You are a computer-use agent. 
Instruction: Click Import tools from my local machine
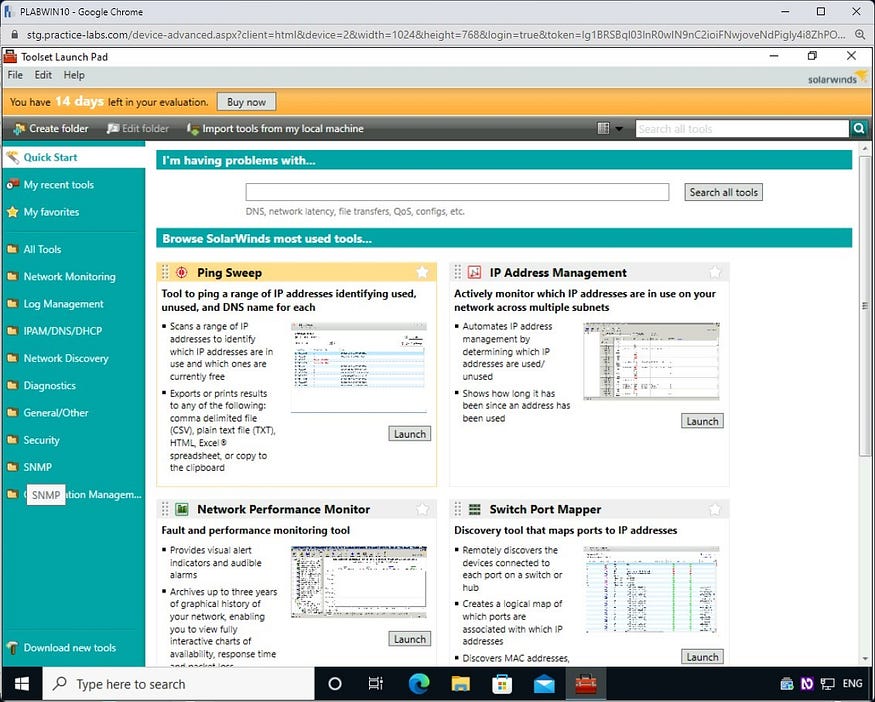275,128
